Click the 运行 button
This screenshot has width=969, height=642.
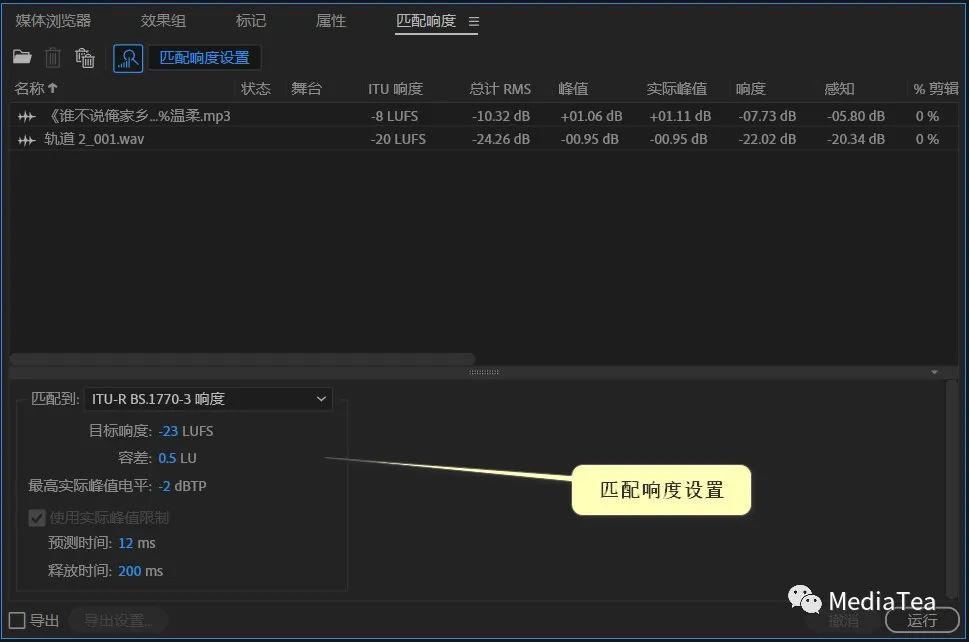tap(922, 620)
